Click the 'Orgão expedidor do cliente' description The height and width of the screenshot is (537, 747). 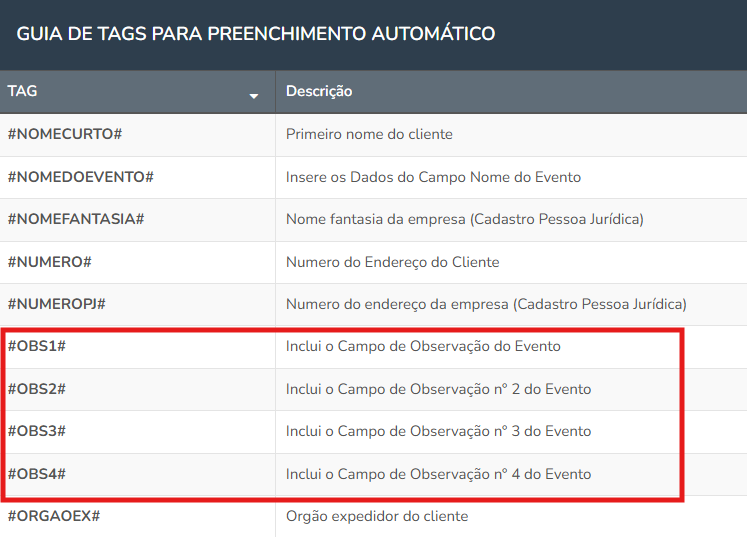coord(377,517)
